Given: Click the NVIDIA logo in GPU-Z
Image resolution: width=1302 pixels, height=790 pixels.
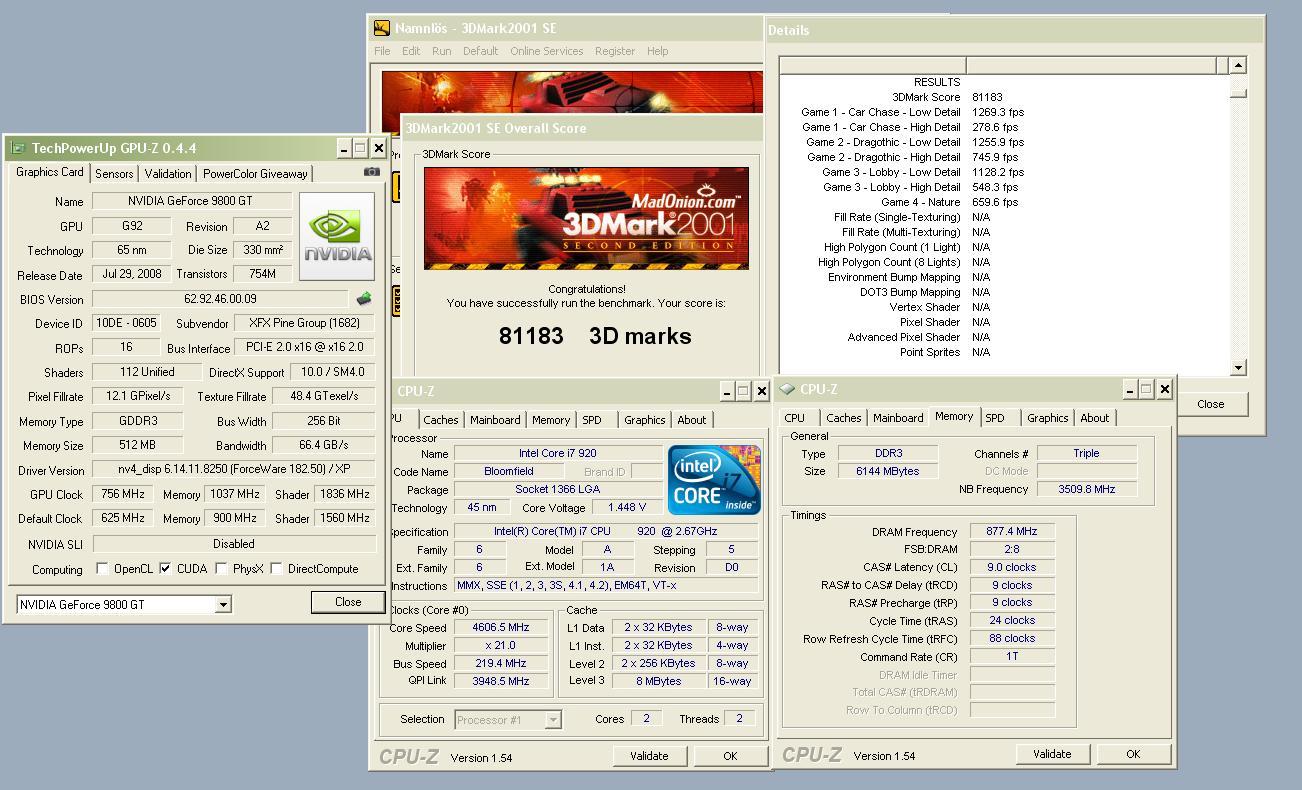Looking at the screenshot, I should pos(337,236).
